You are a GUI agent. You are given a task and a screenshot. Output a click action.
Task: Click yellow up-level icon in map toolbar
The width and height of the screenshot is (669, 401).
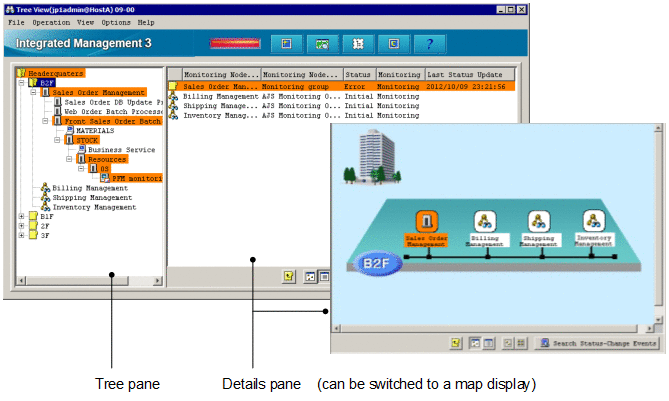pyautogui.click(x=456, y=343)
